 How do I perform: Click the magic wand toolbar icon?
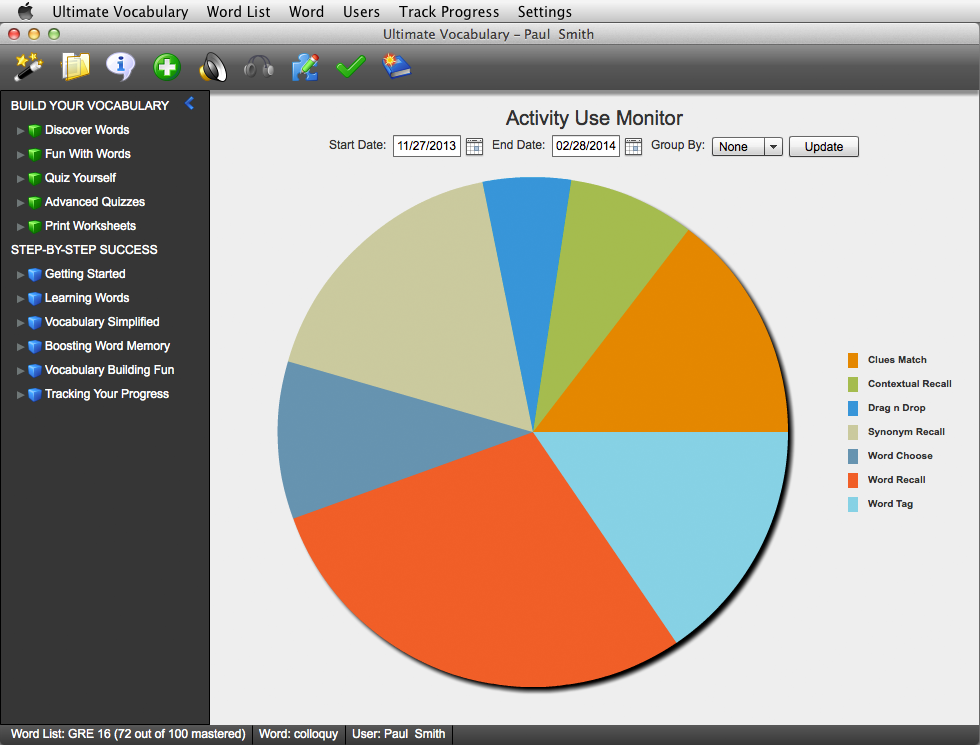pyautogui.click(x=28, y=67)
